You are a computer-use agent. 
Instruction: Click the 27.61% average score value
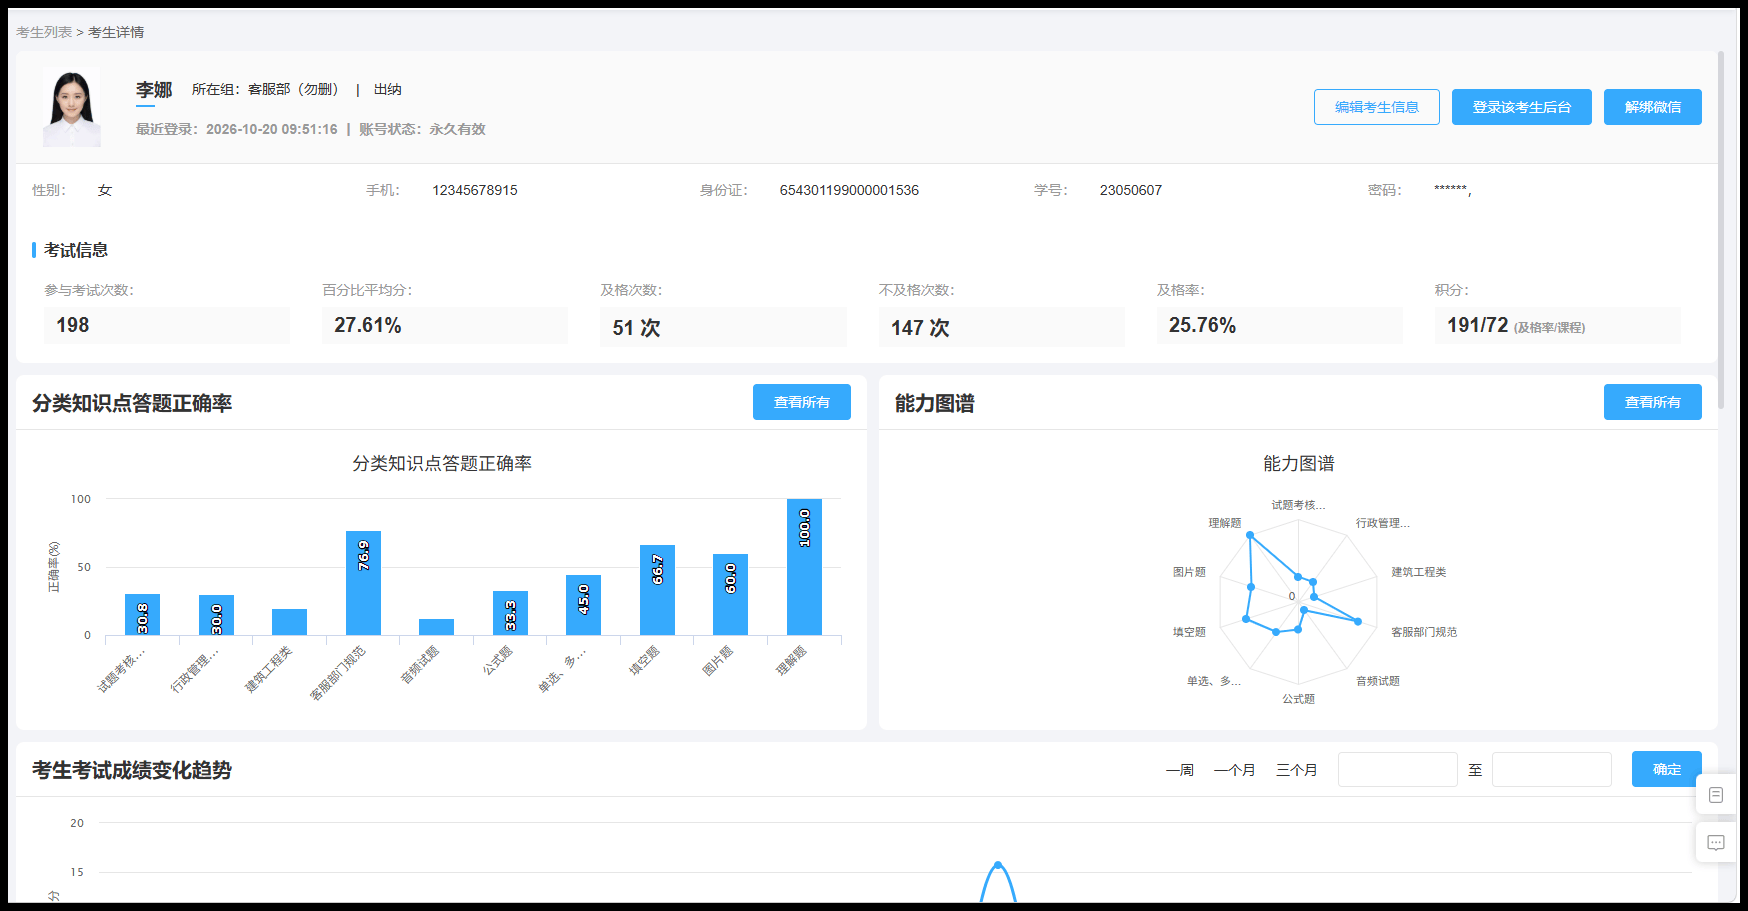(368, 325)
